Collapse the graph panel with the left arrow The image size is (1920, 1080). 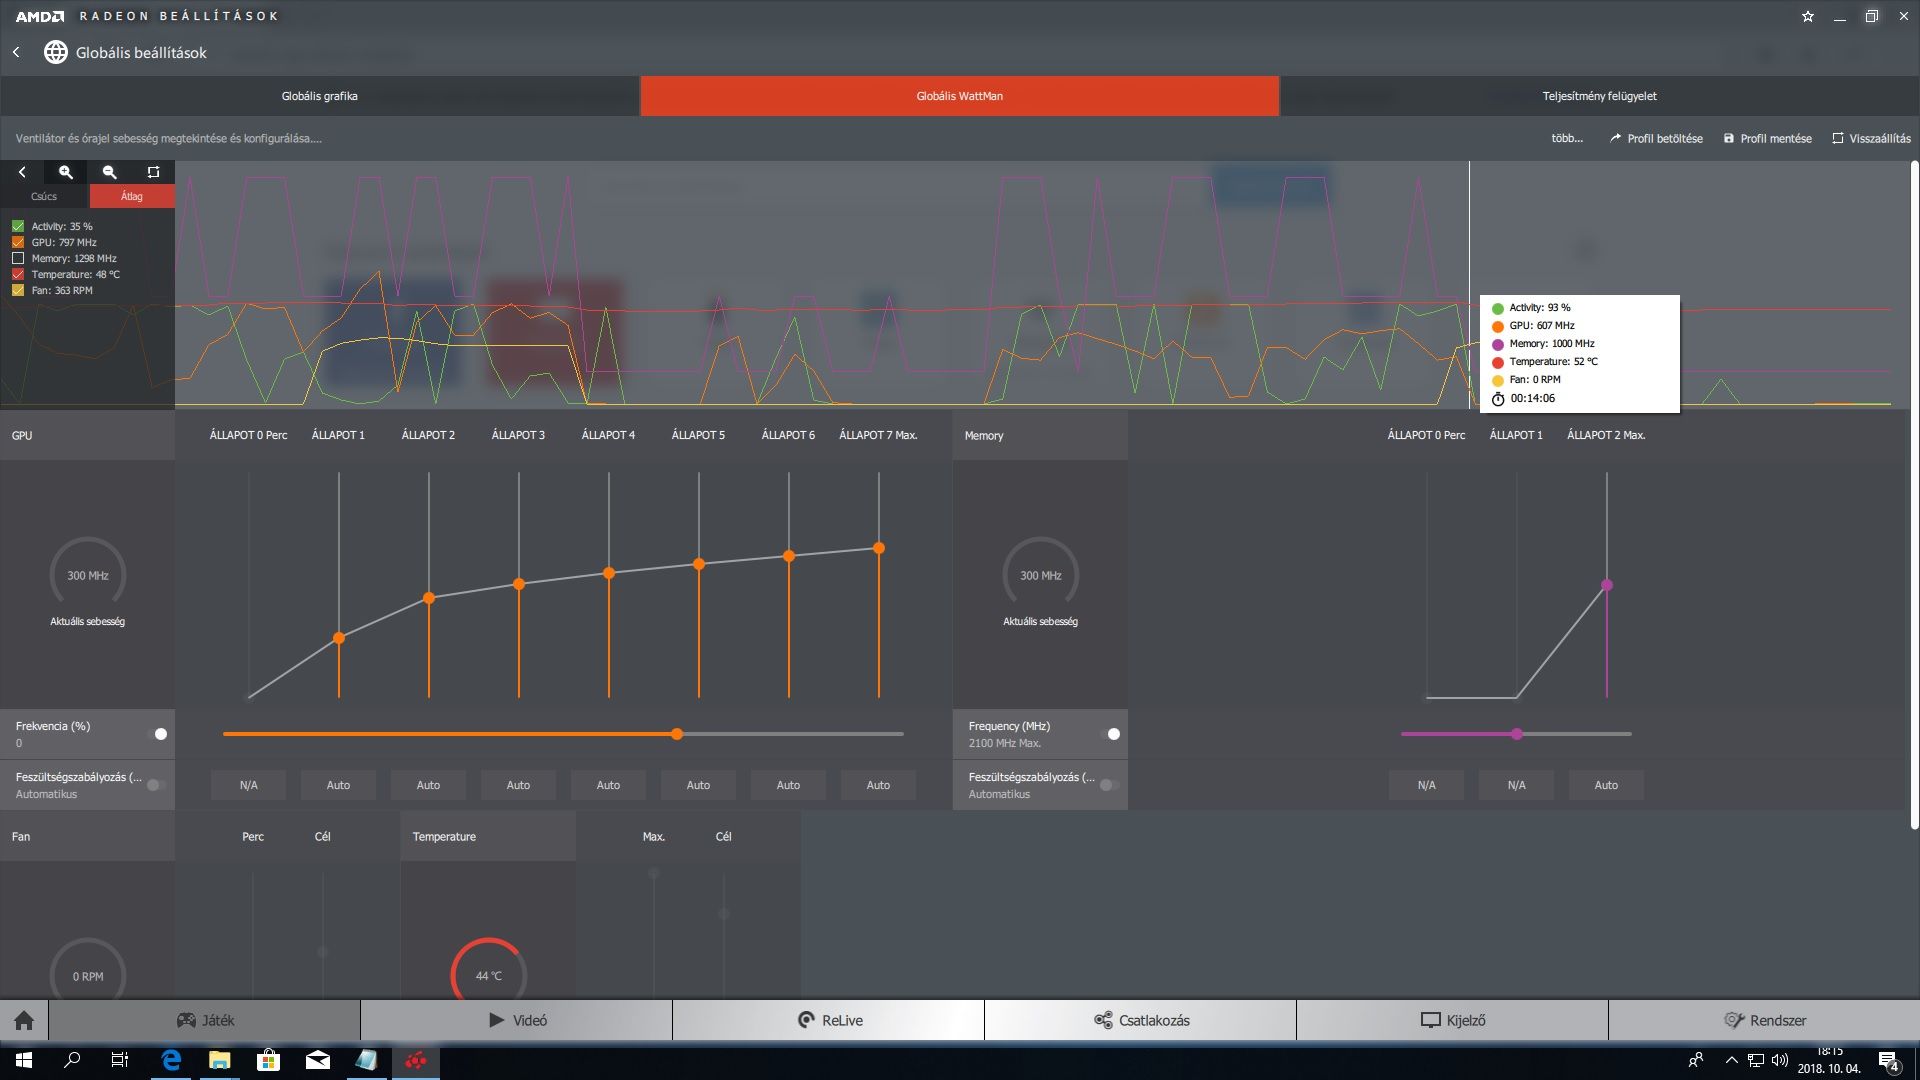coord(22,172)
